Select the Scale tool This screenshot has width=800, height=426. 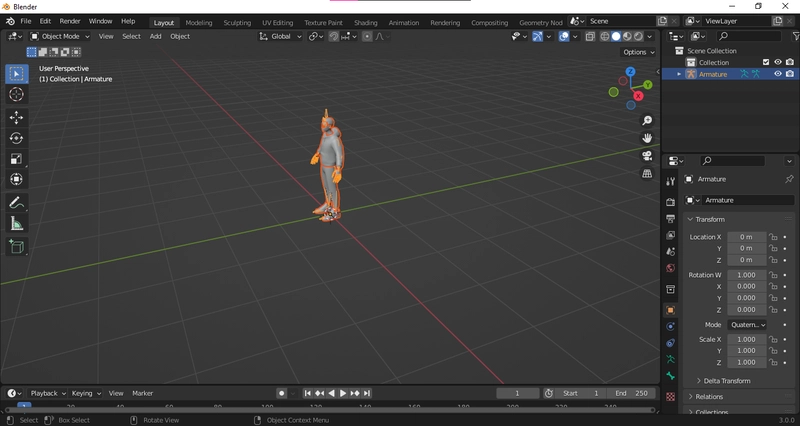click(x=16, y=159)
